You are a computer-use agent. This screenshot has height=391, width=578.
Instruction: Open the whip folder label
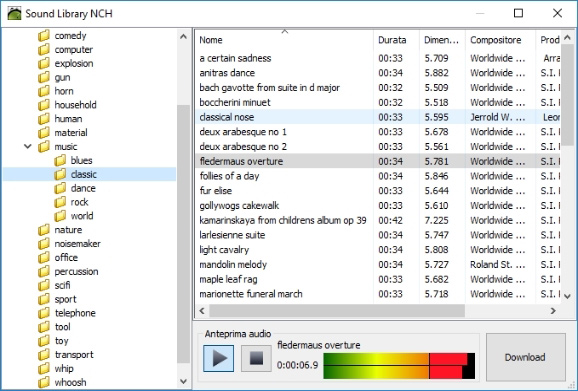click(64, 369)
